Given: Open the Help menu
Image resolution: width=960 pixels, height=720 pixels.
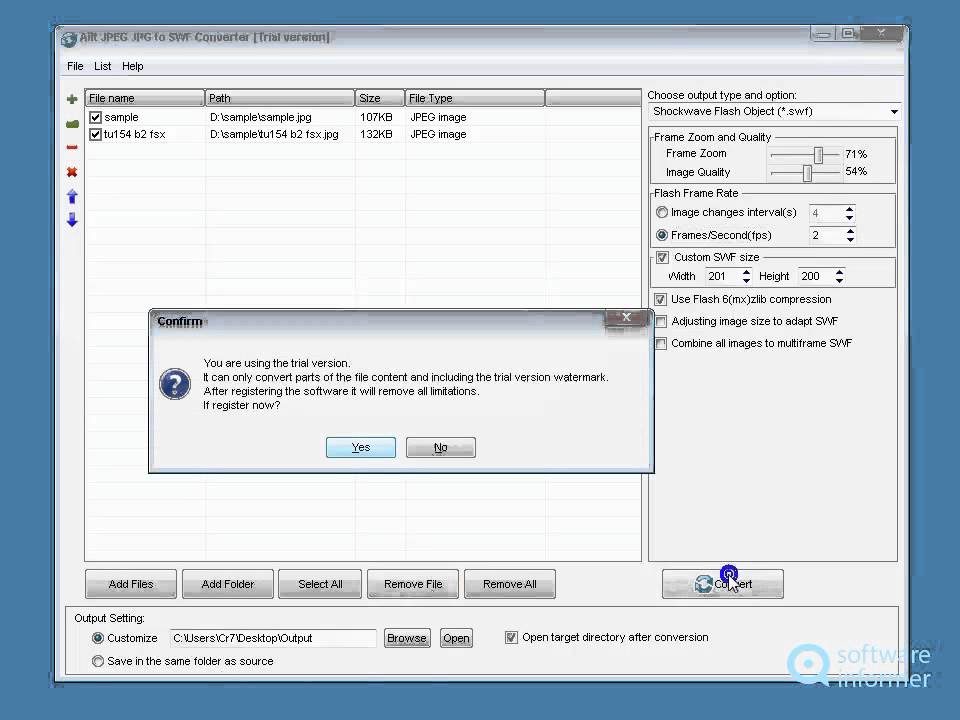Looking at the screenshot, I should (x=132, y=66).
